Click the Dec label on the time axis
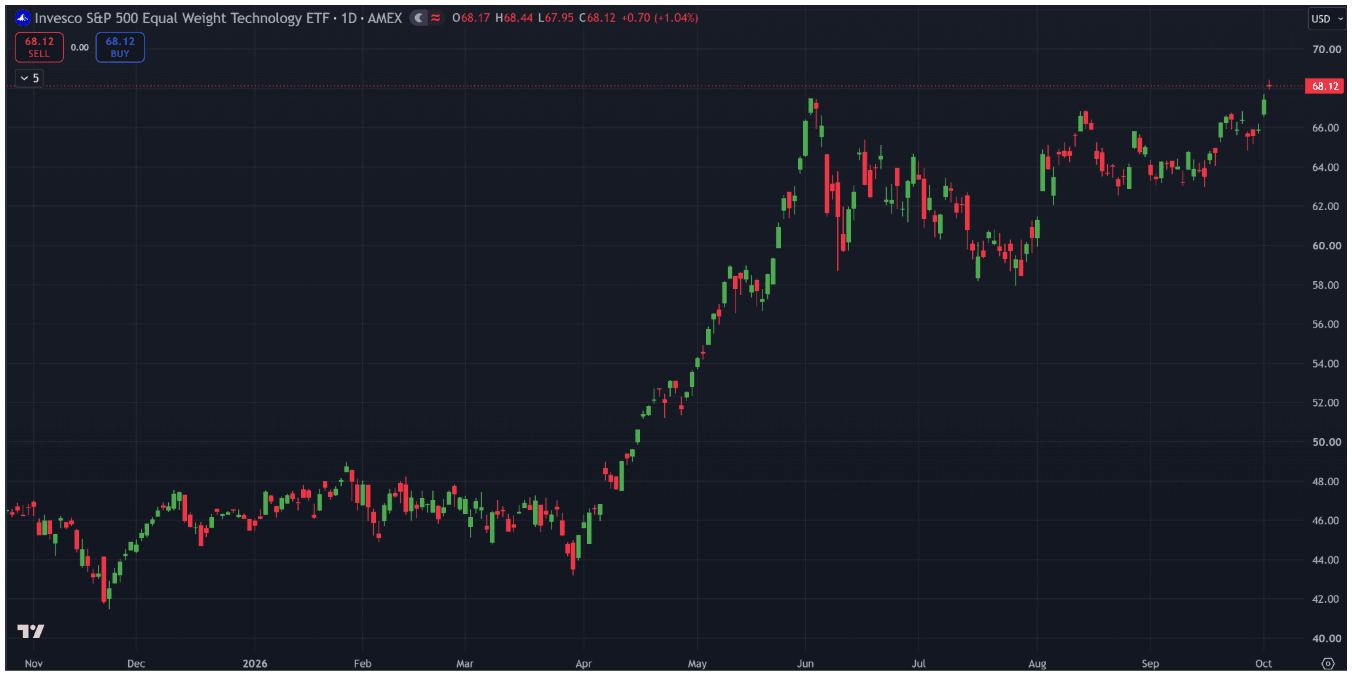 pyautogui.click(x=136, y=663)
